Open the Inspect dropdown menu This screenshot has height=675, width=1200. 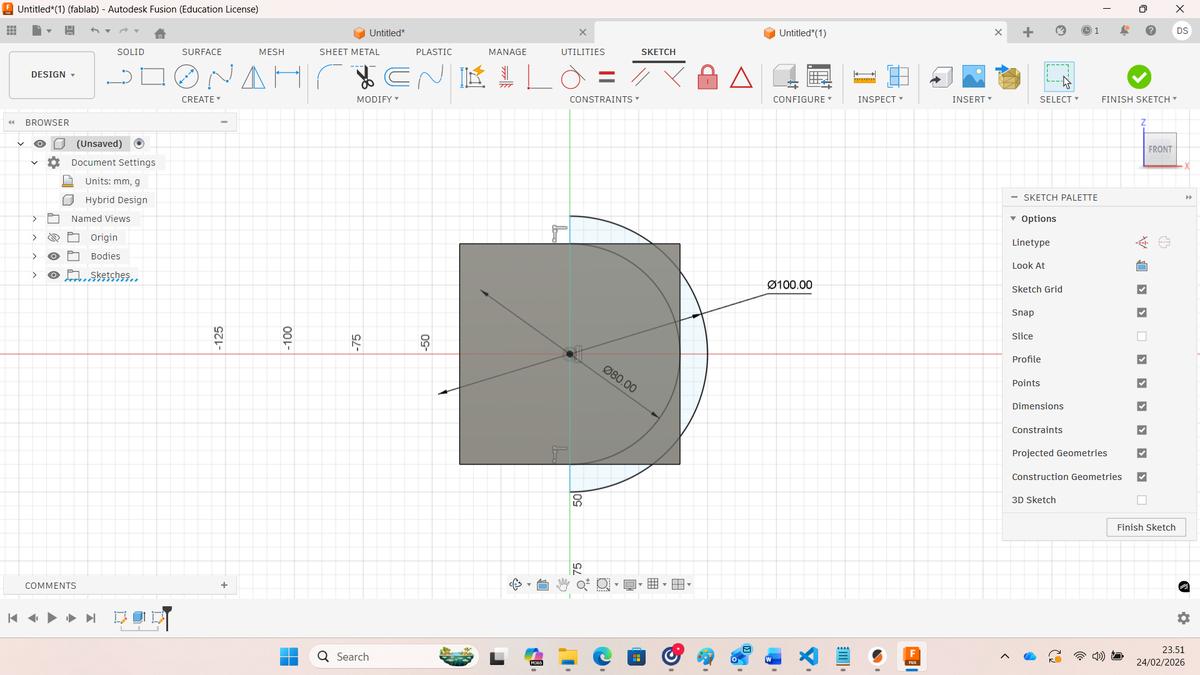pos(880,98)
